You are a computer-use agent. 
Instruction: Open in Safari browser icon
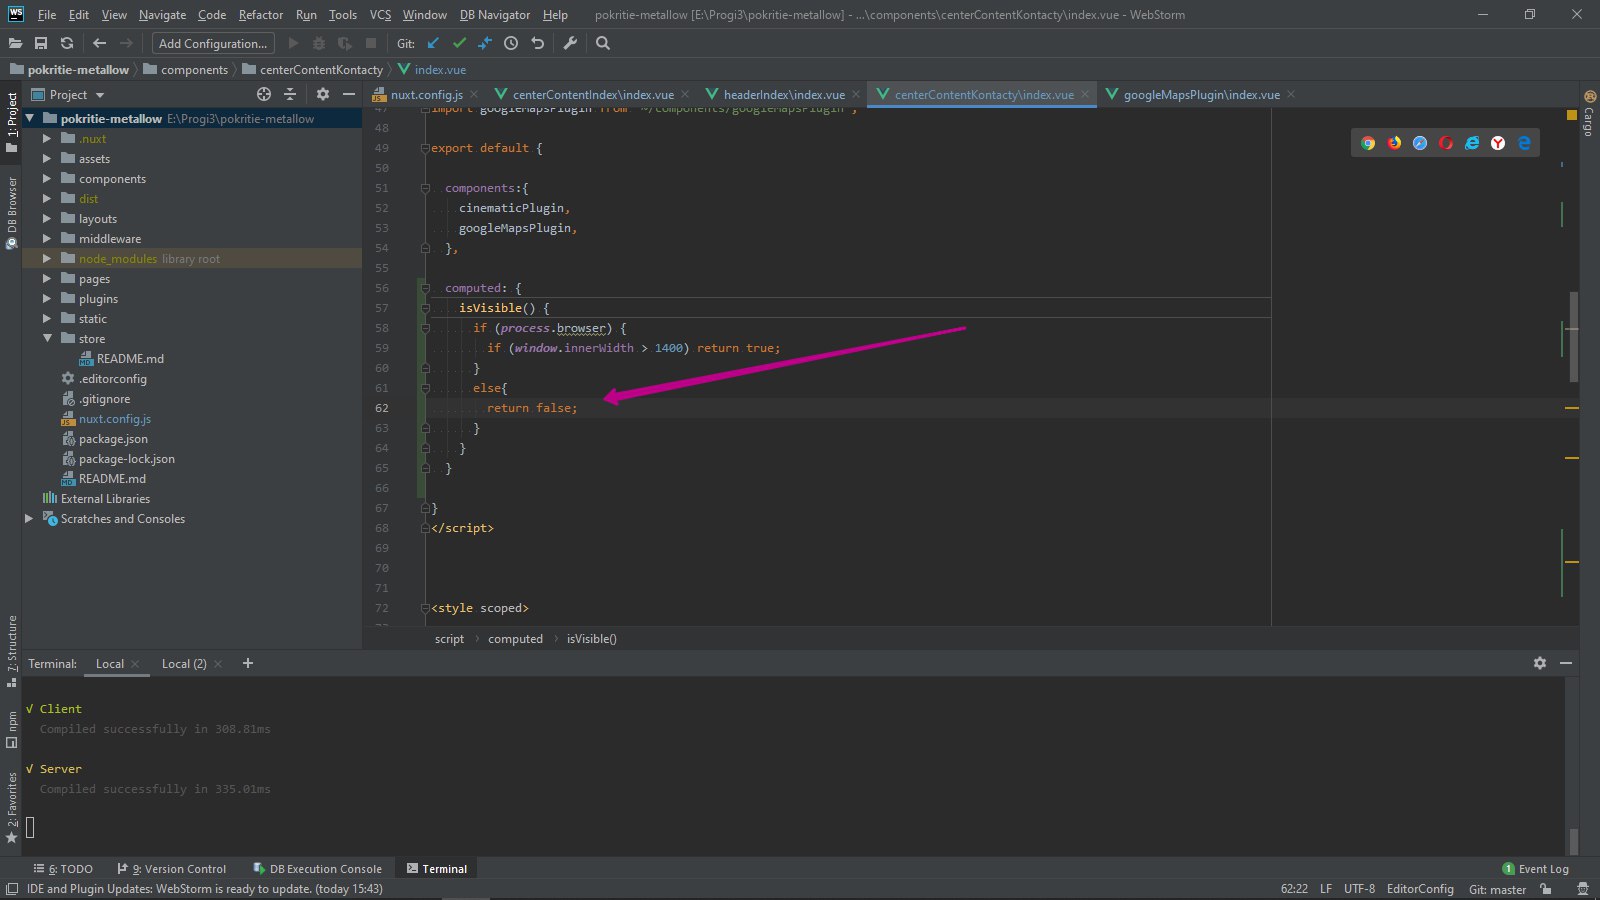(x=1420, y=143)
